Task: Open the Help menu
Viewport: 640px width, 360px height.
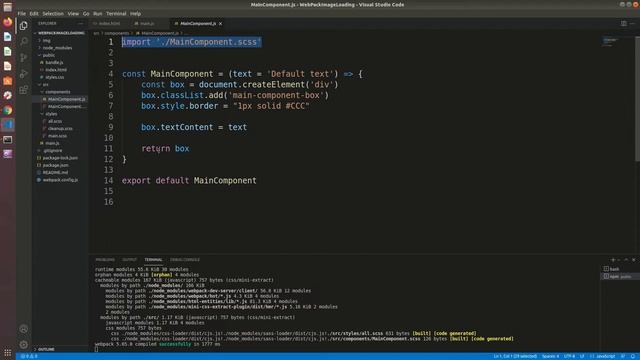Action: coord(136,13)
